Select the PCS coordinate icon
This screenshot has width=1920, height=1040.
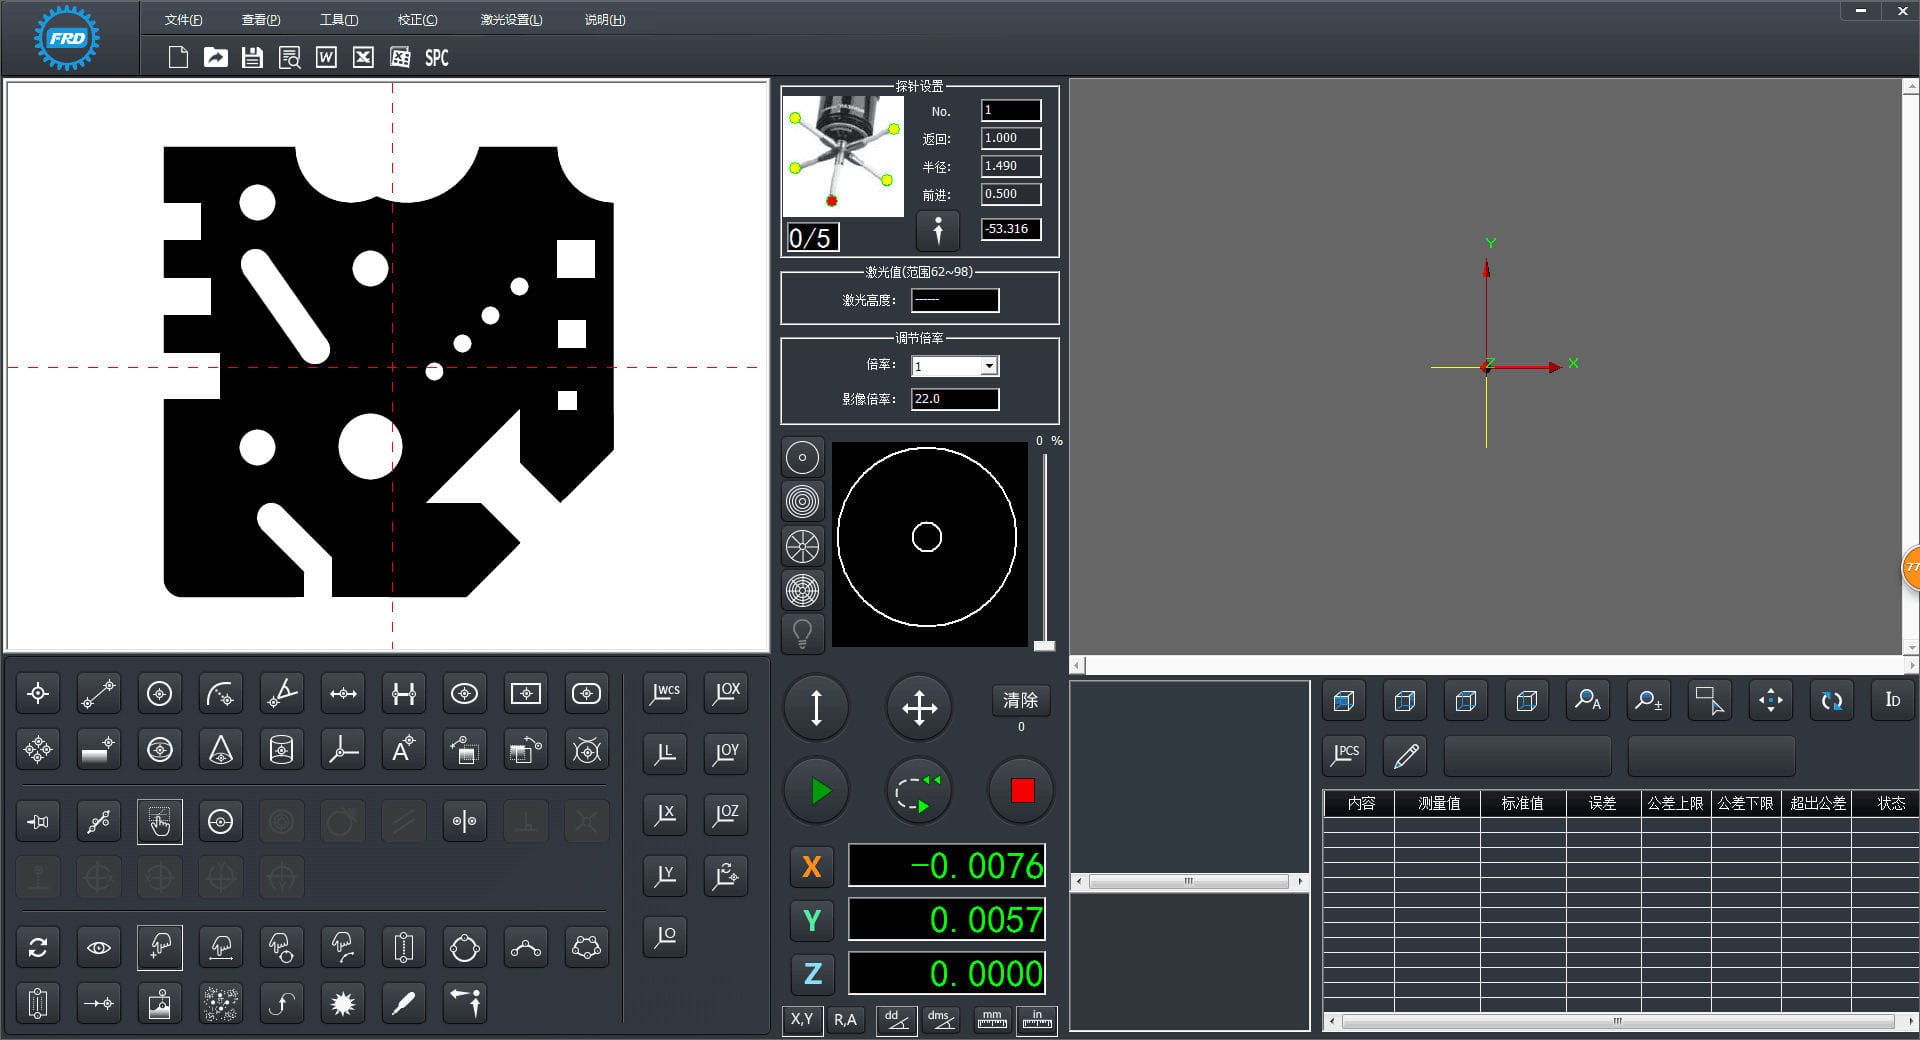click(1343, 756)
